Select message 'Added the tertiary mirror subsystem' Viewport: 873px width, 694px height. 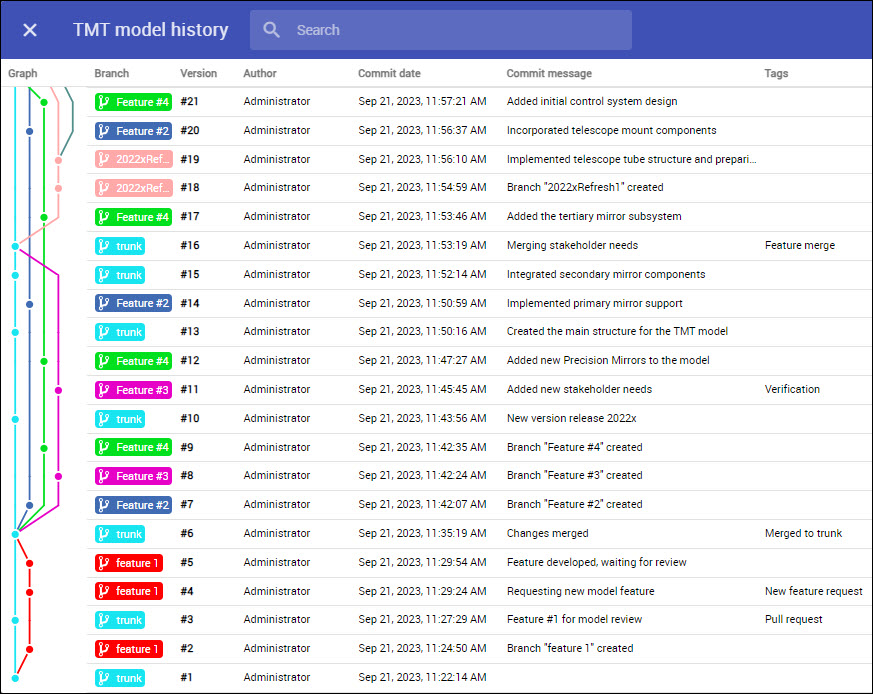pyautogui.click(x=594, y=216)
